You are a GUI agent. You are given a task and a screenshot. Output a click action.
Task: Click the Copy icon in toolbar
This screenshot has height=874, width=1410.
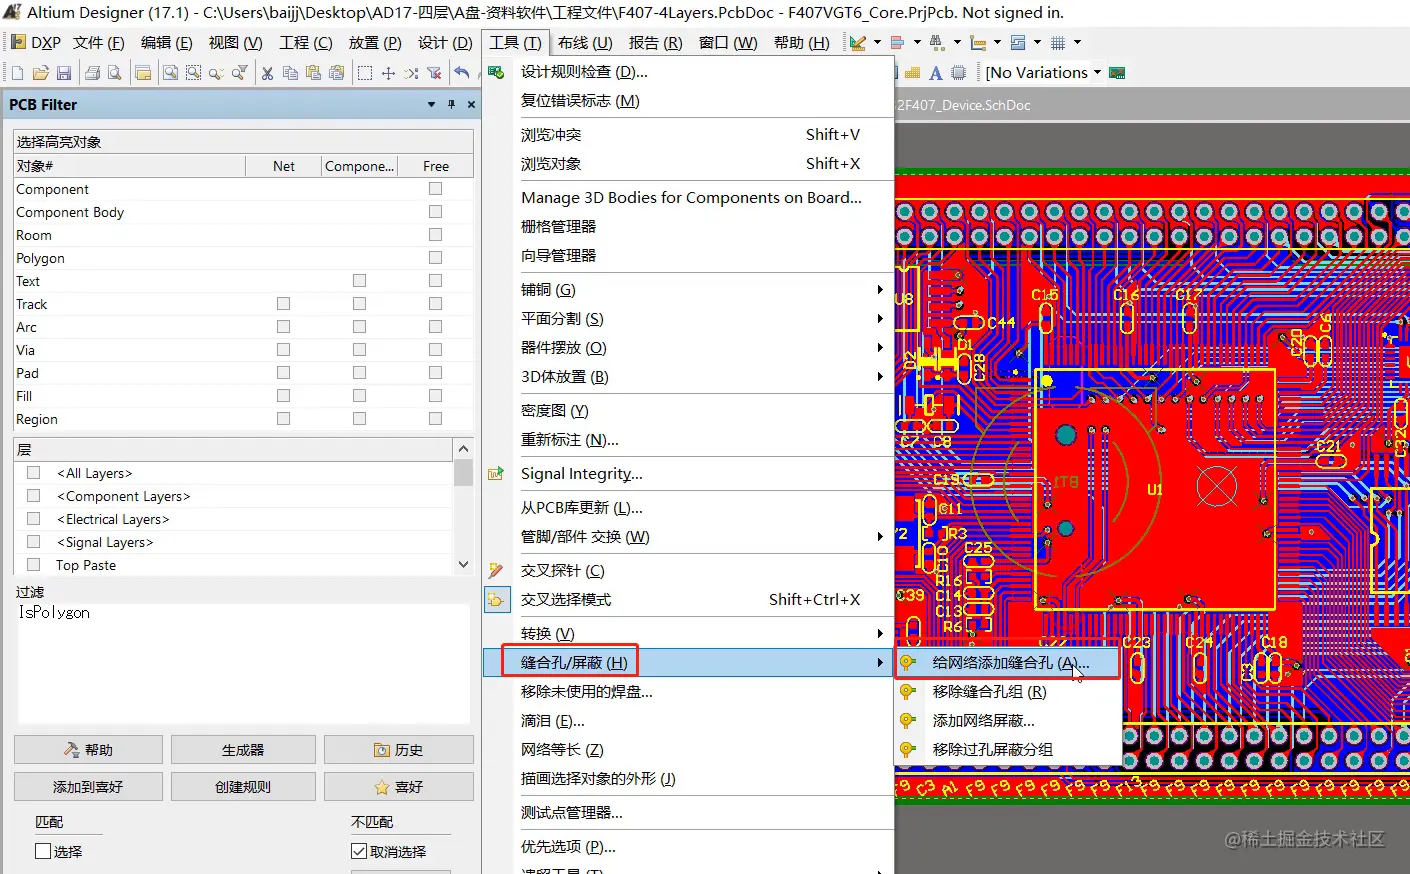tap(290, 73)
